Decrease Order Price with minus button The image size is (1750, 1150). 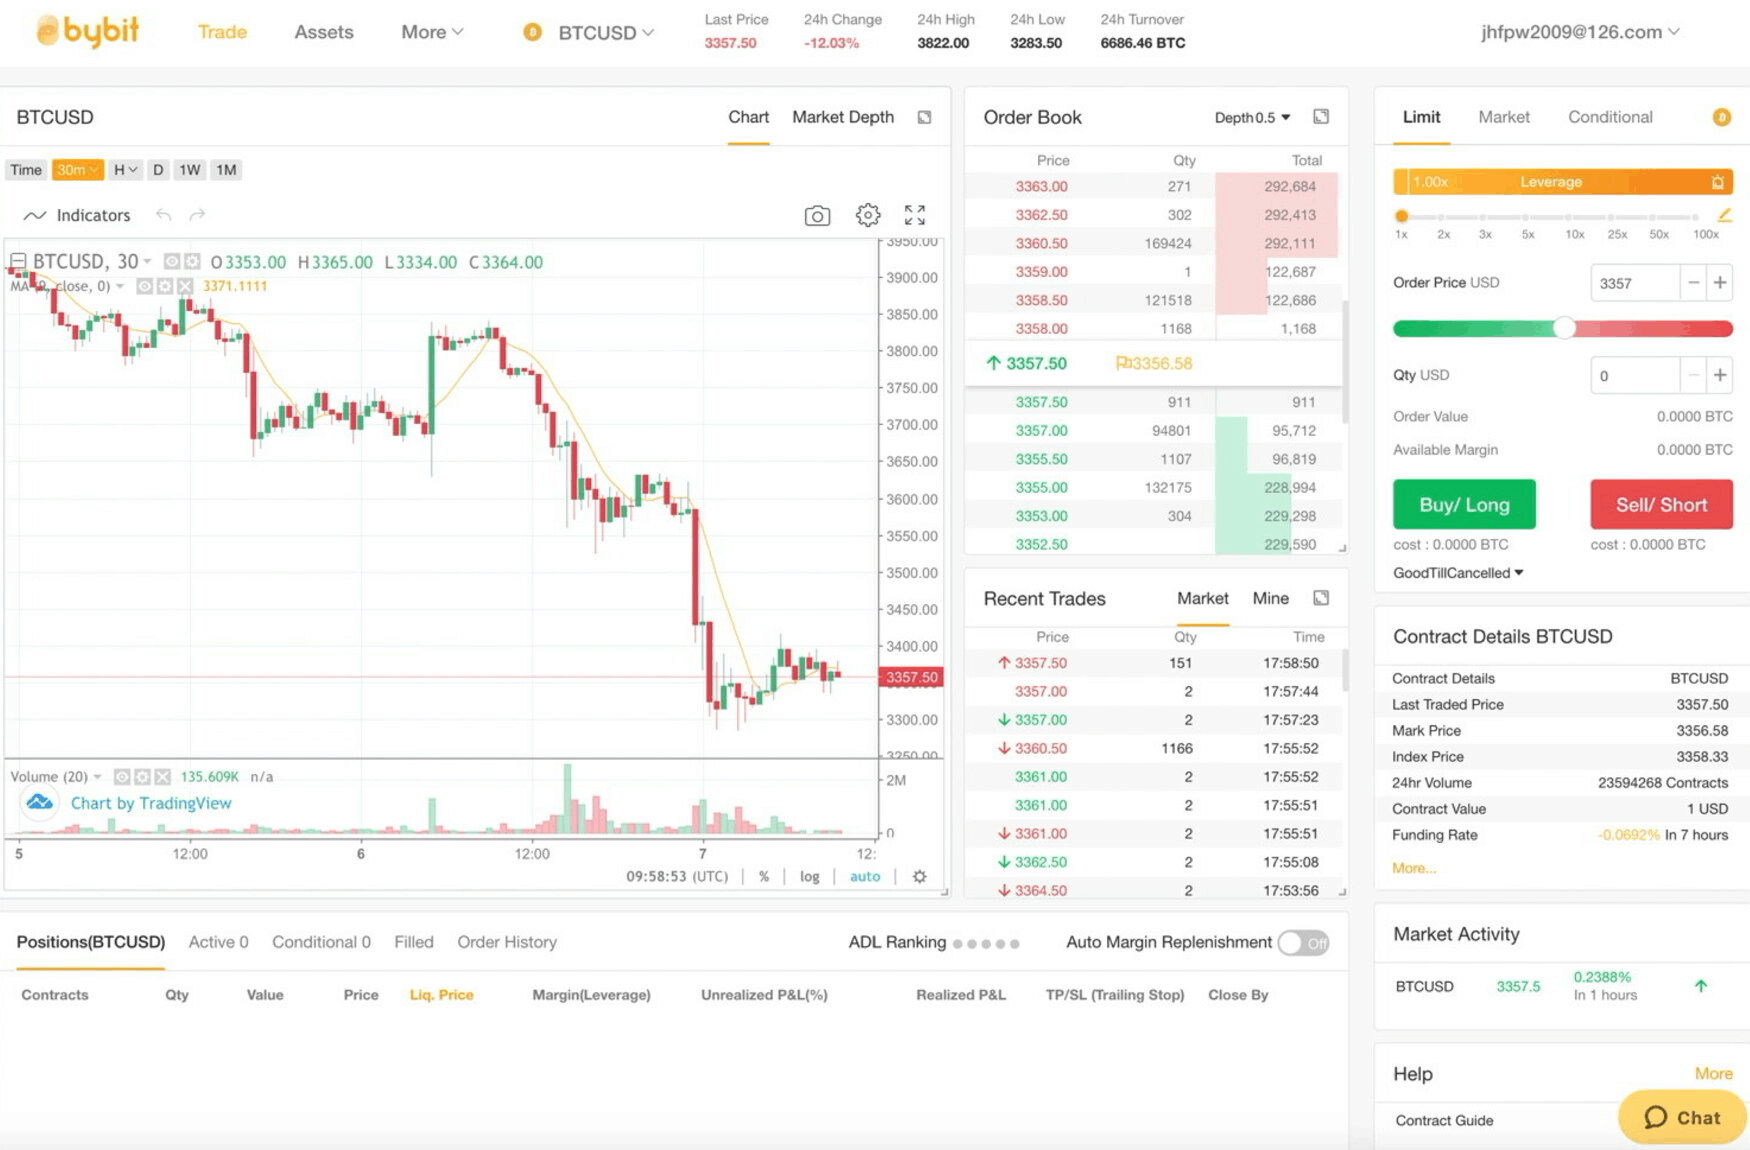click(1694, 283)
